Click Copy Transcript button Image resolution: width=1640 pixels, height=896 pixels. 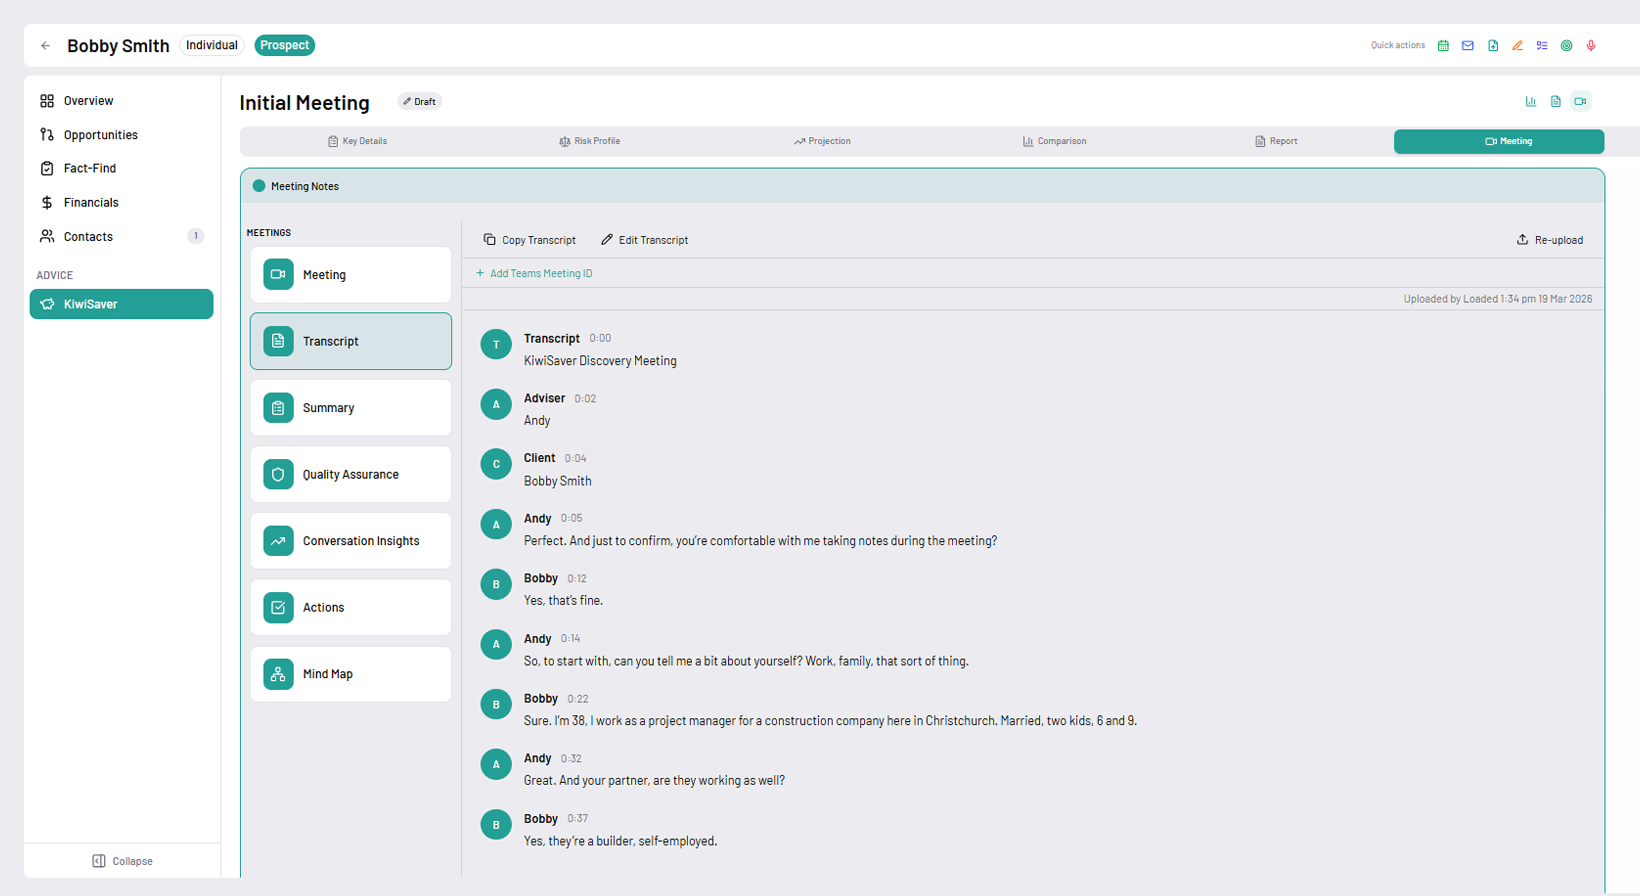(x=529, y=240)
